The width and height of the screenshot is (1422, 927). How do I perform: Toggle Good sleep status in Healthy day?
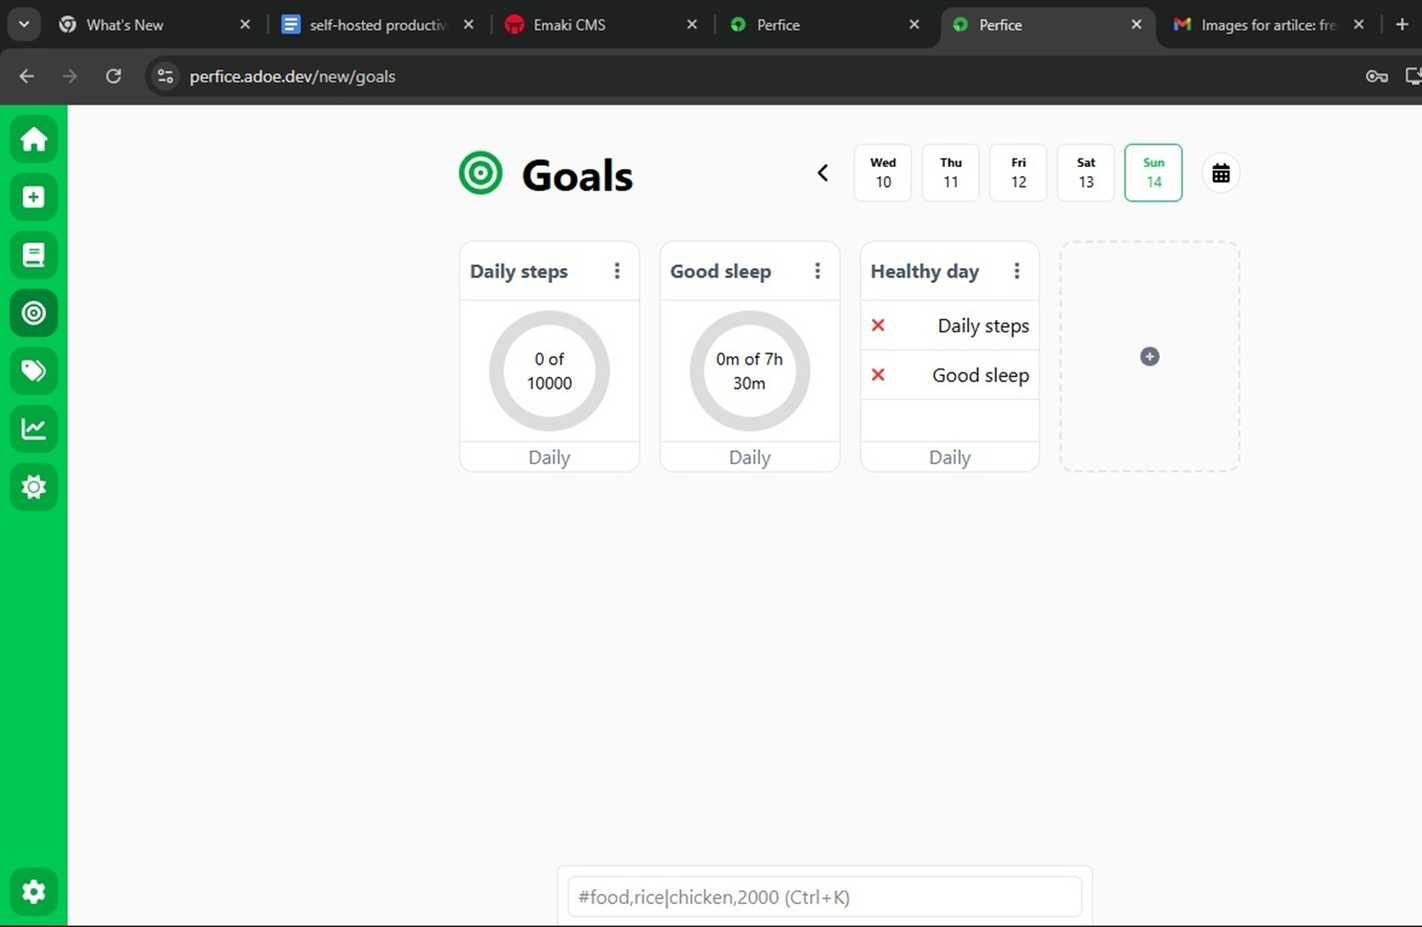(x=878, y=375)
